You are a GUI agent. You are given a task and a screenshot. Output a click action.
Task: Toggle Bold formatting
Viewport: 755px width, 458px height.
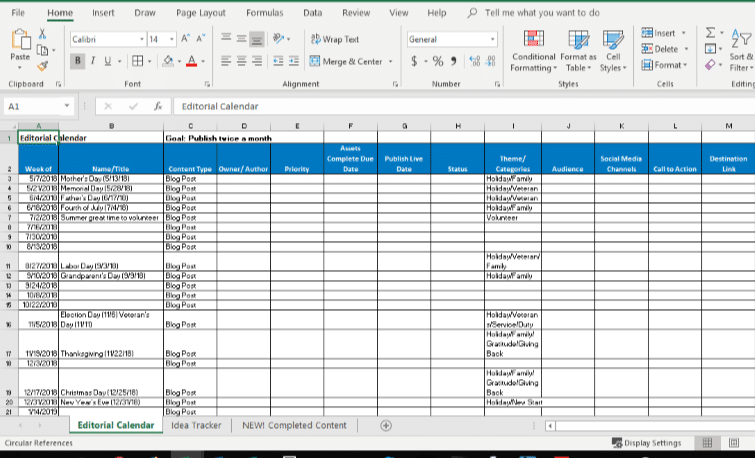[77, 62]
